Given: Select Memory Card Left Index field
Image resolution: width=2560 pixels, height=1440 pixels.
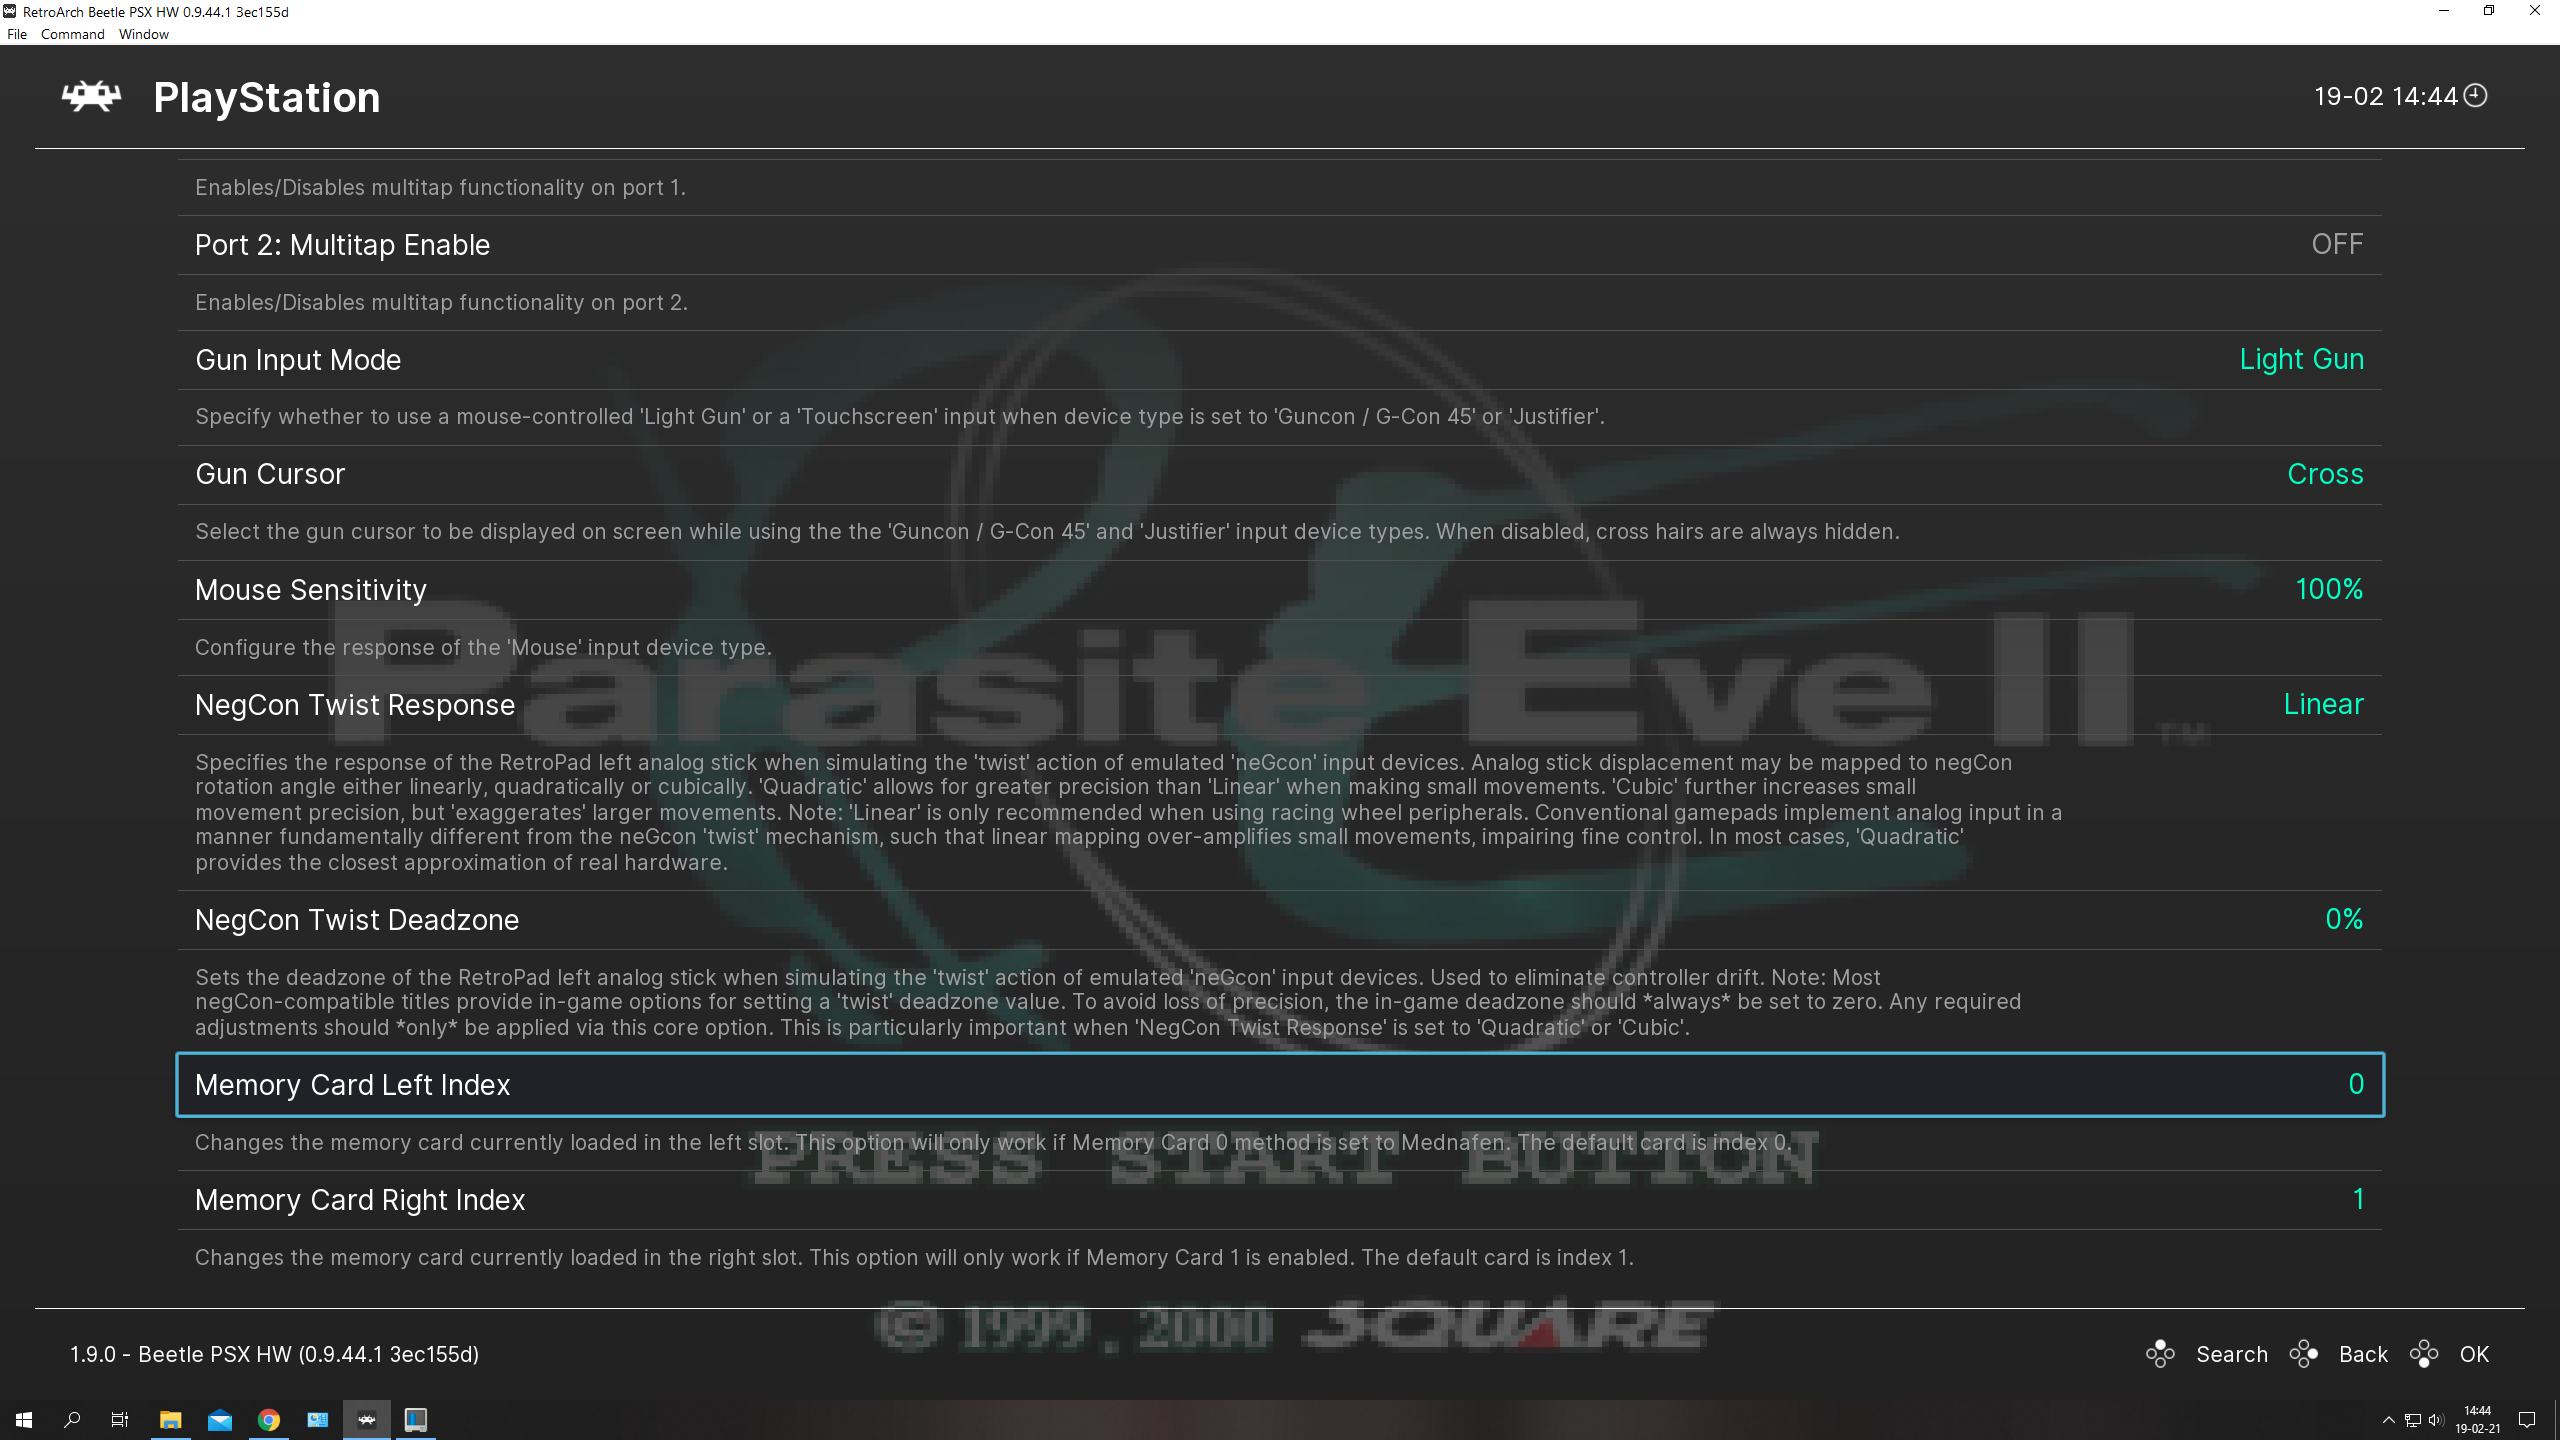Looking at the screenshot, I should pyautogui.click(x=1280, y=1085).
